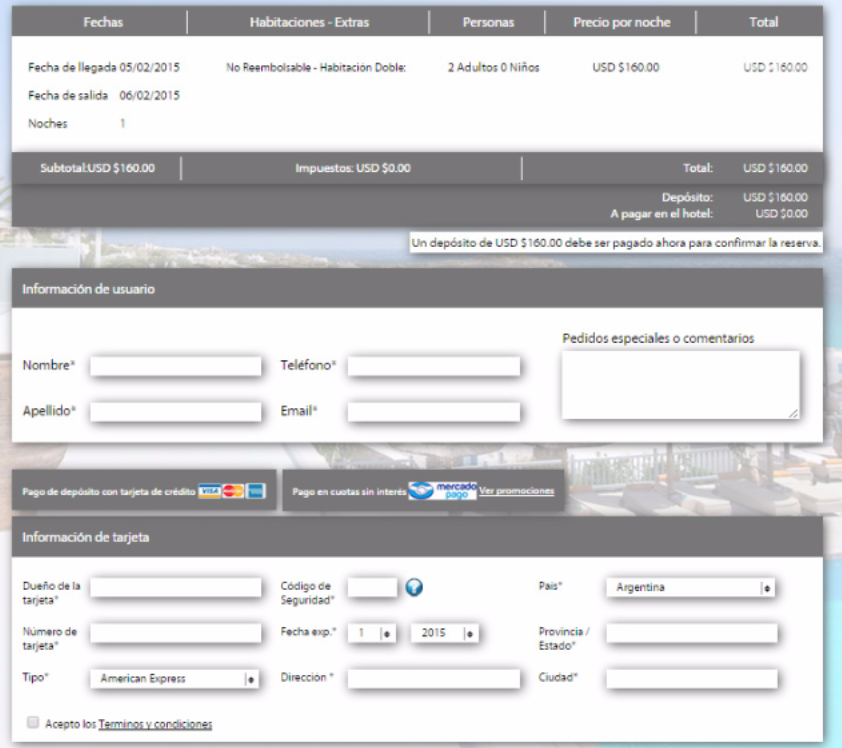Click the Código de Seguridad field

pos(372,587)
